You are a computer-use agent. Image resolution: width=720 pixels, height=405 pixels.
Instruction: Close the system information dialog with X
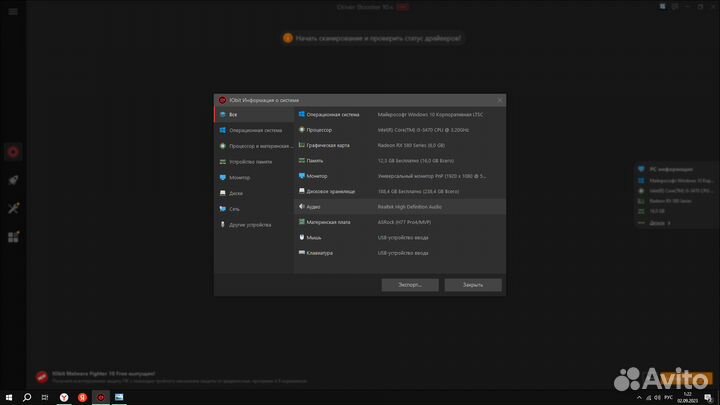pyautogui.click(x=500, y=100)
